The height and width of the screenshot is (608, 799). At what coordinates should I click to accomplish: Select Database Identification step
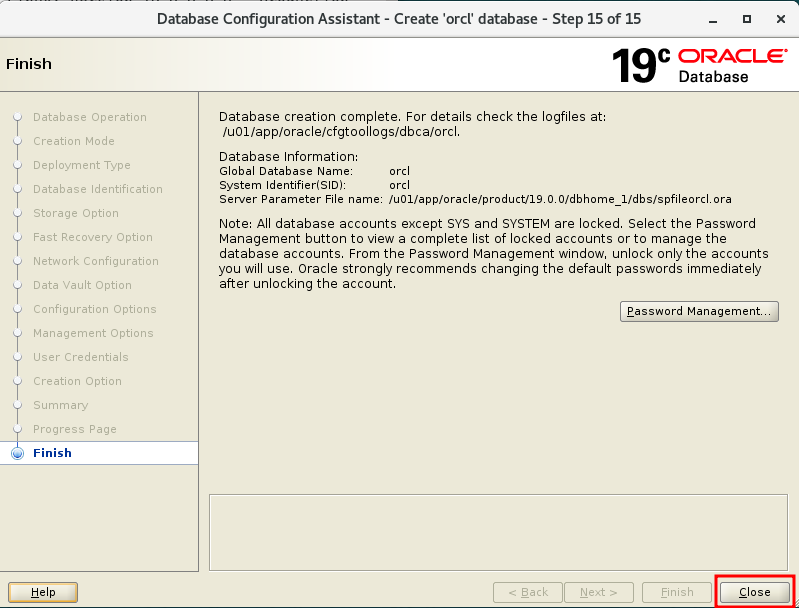97,189
